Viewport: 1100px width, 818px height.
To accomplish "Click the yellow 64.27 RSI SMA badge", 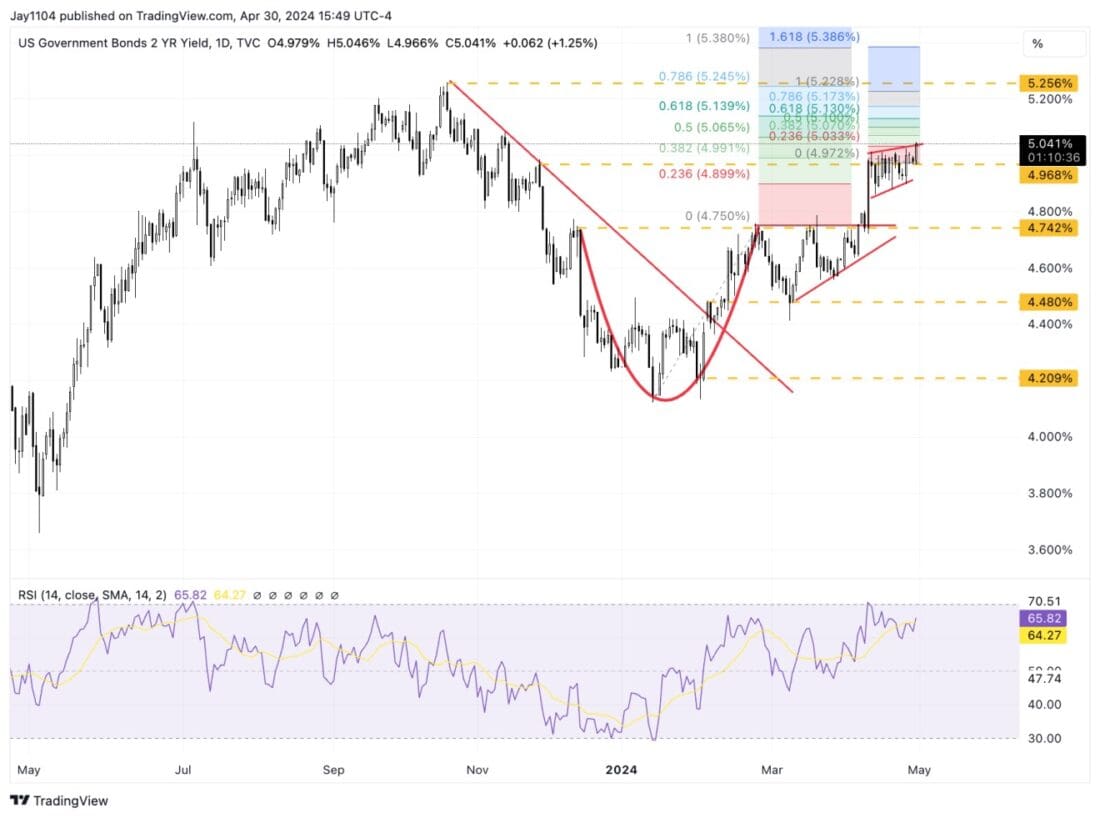I will pos(1043,635).
